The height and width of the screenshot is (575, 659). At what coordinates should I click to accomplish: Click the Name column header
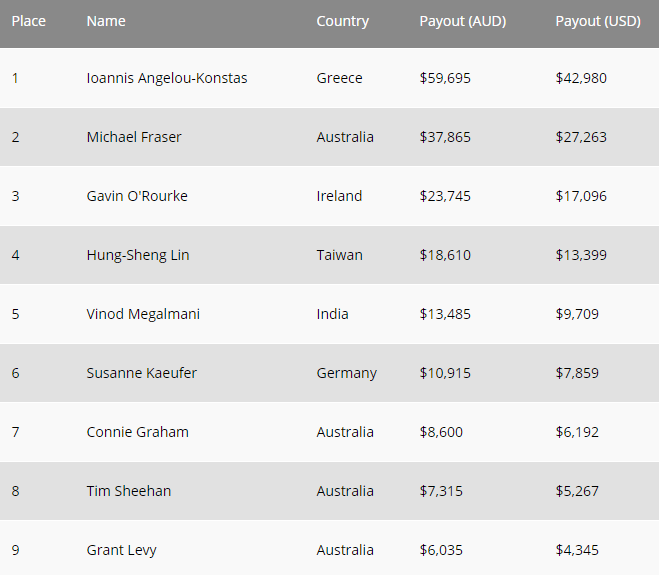[x=106, y=21]
